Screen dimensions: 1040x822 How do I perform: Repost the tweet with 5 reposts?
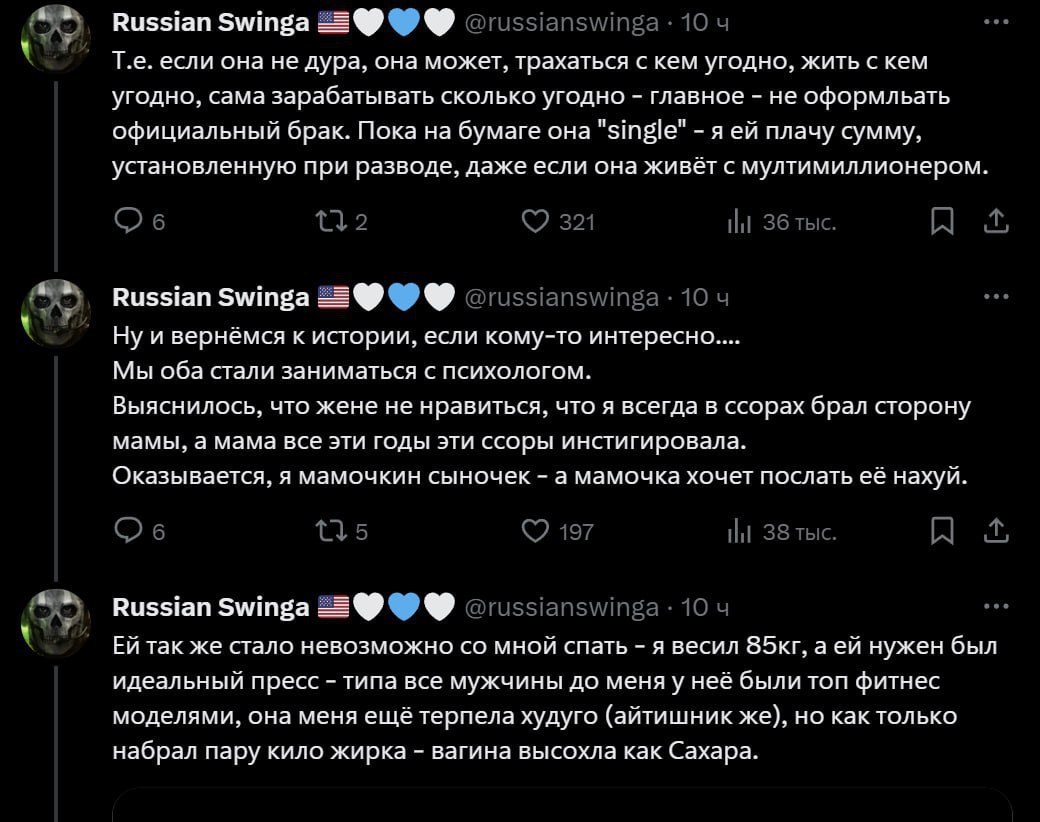(x=329, y=532)
